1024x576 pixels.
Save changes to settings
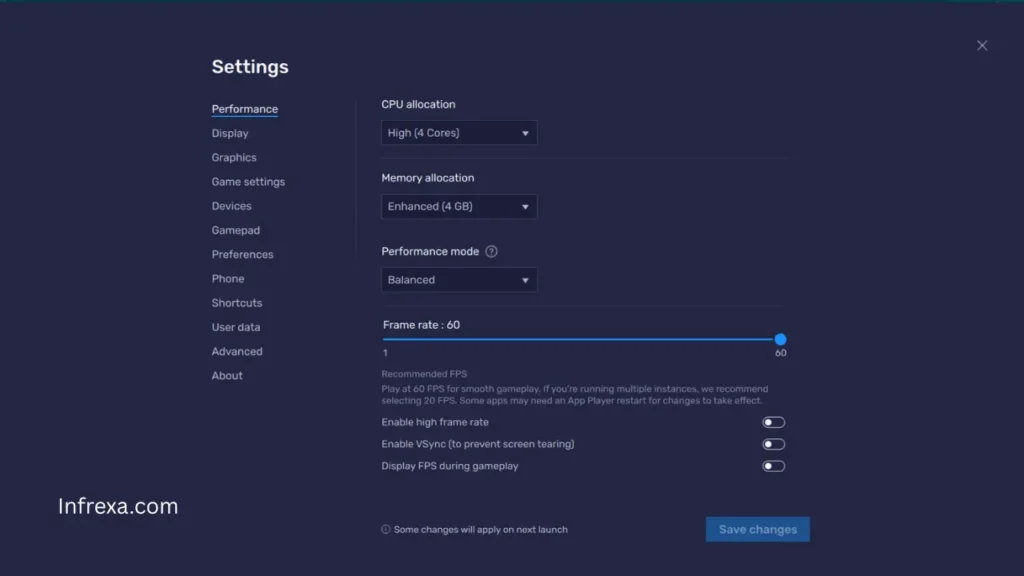point(757,529)
